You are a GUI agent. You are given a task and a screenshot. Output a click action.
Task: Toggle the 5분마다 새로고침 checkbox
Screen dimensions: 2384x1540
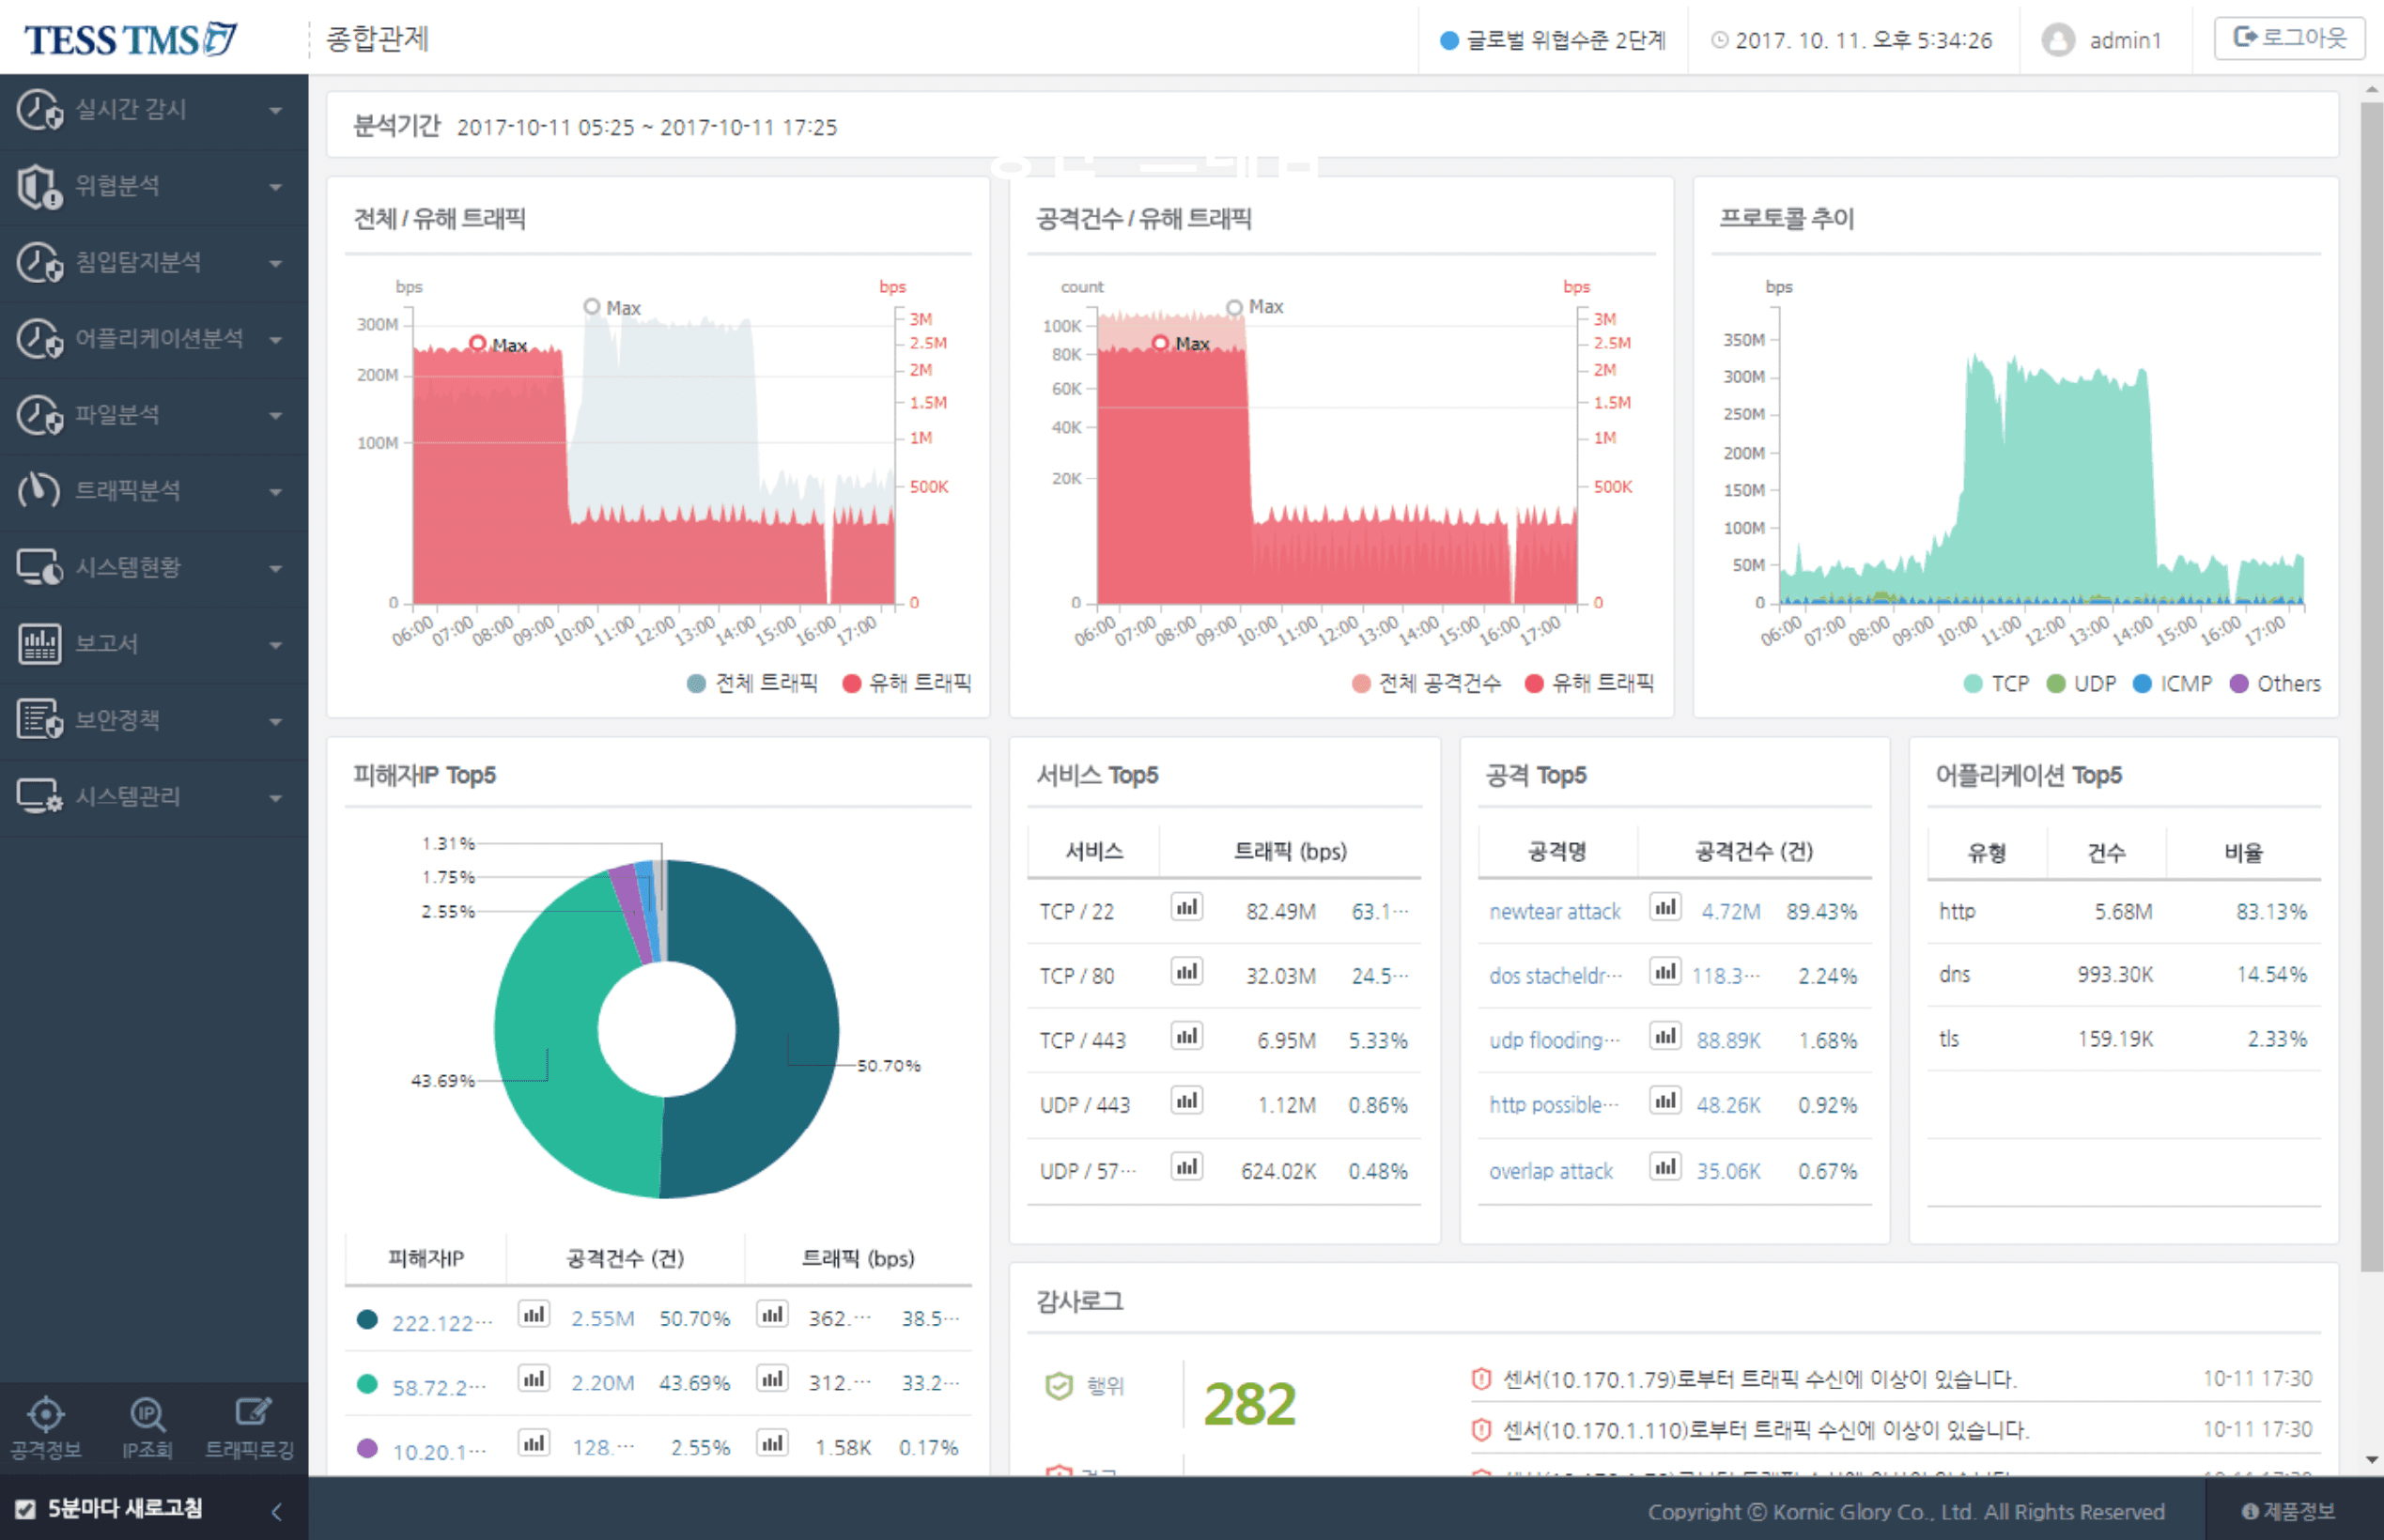(x=25, y=1509)
